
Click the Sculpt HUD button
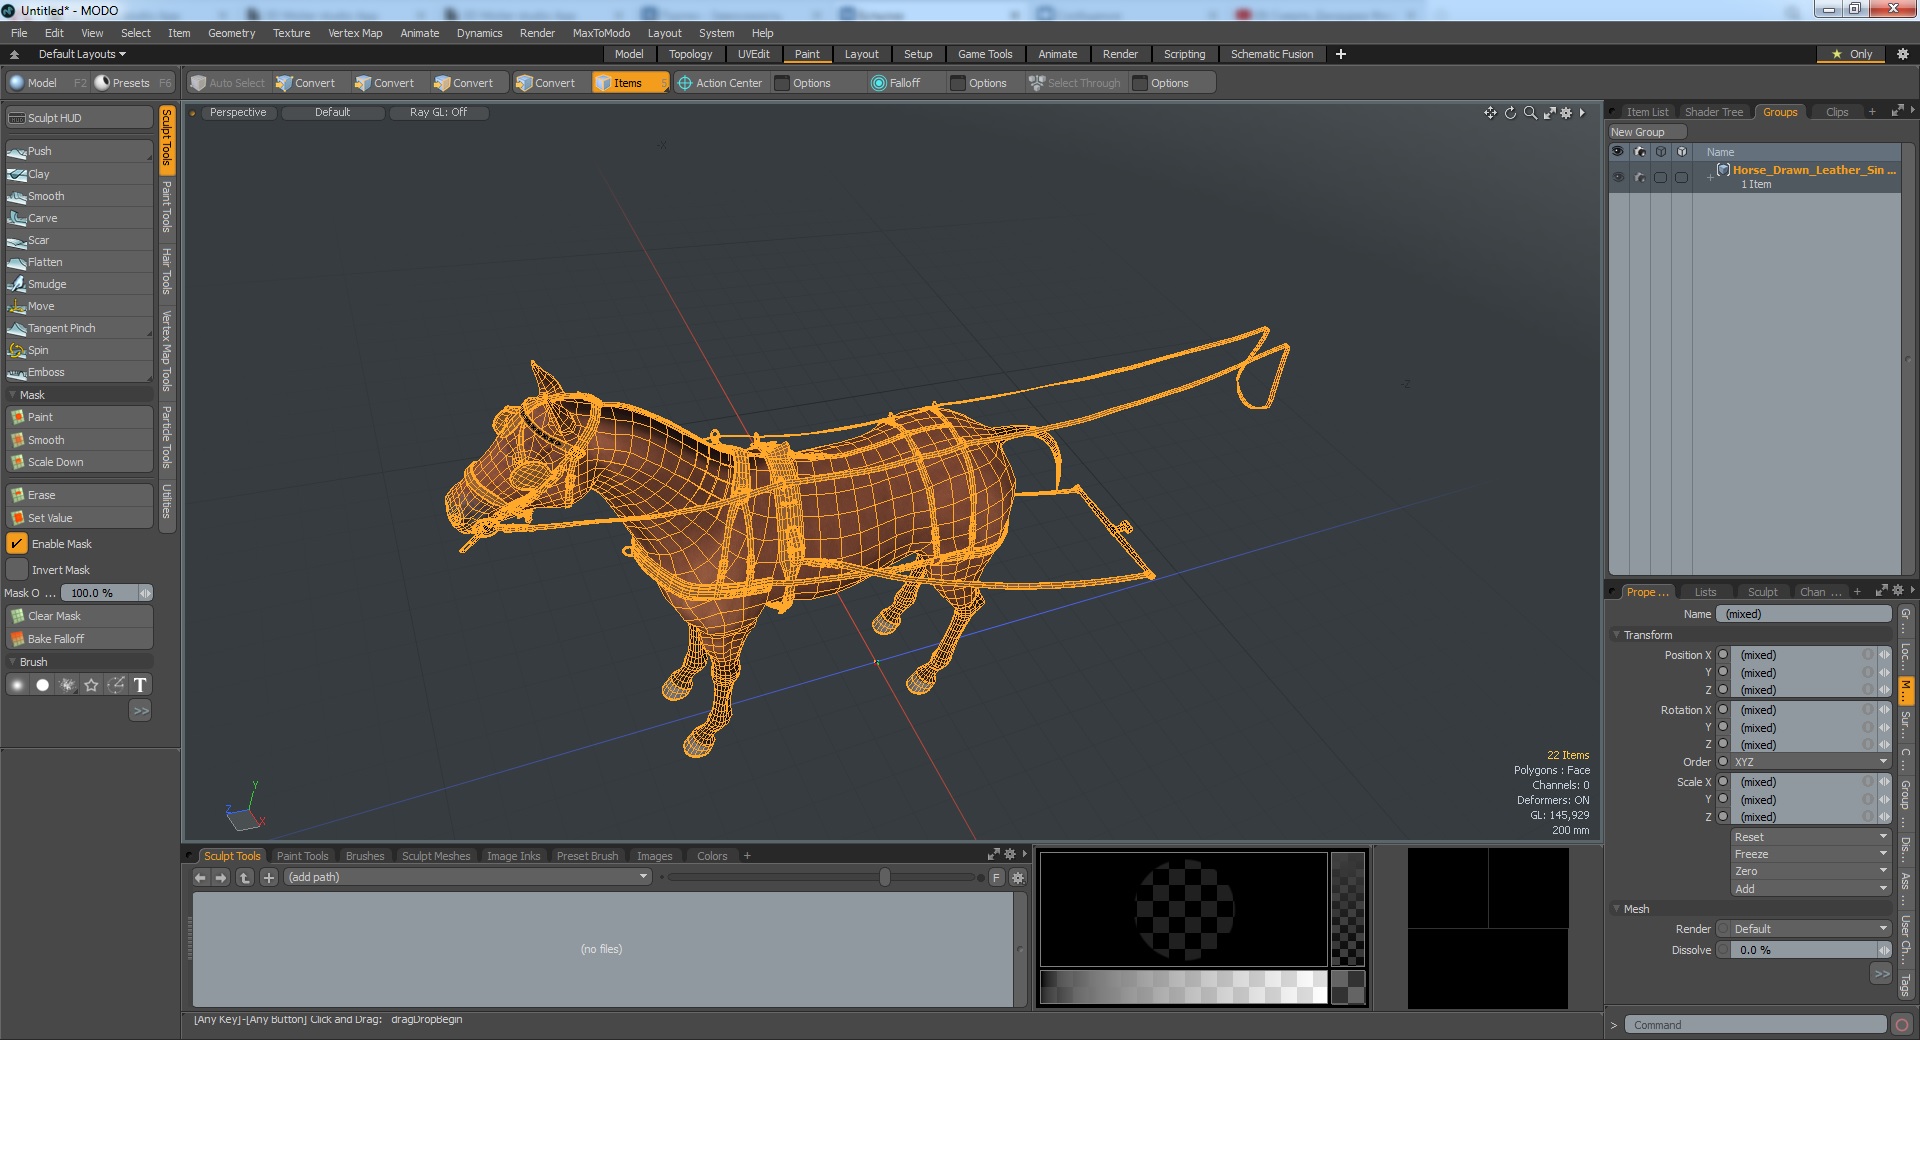pos(79,118)
